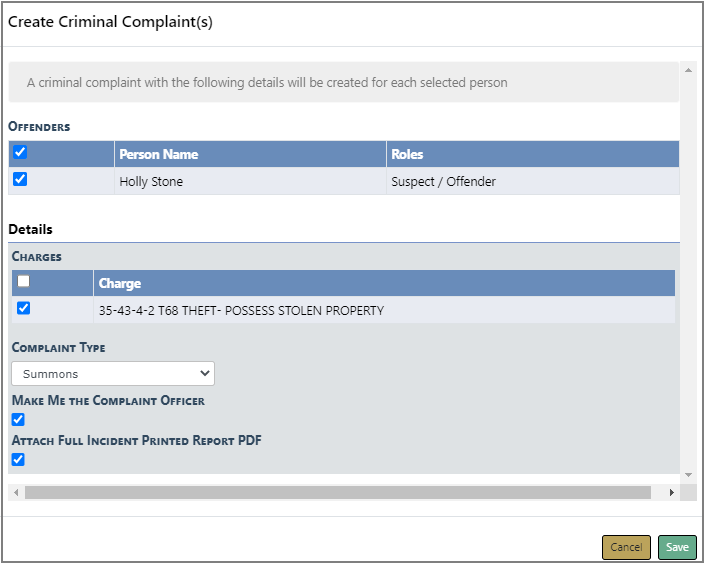Click the scroll down arrow of the dialog
This screenshot has width=704, height=563.
pos(687,474)
